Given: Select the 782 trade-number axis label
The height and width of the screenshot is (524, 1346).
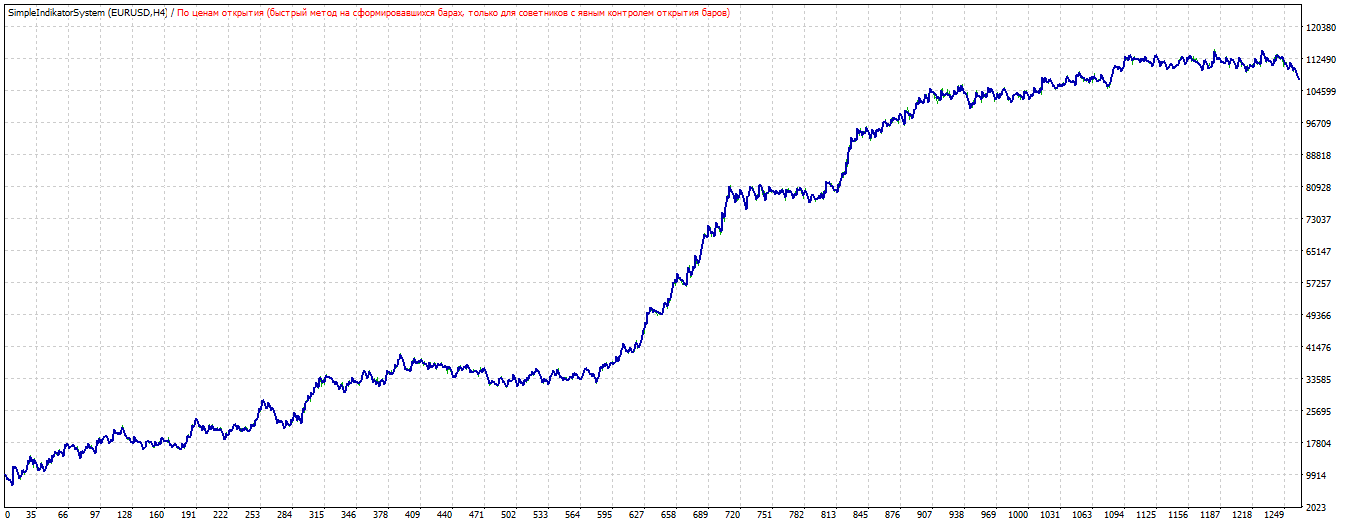Looking at the screenshot, I should pyautogui.click(x=796, y=516).
